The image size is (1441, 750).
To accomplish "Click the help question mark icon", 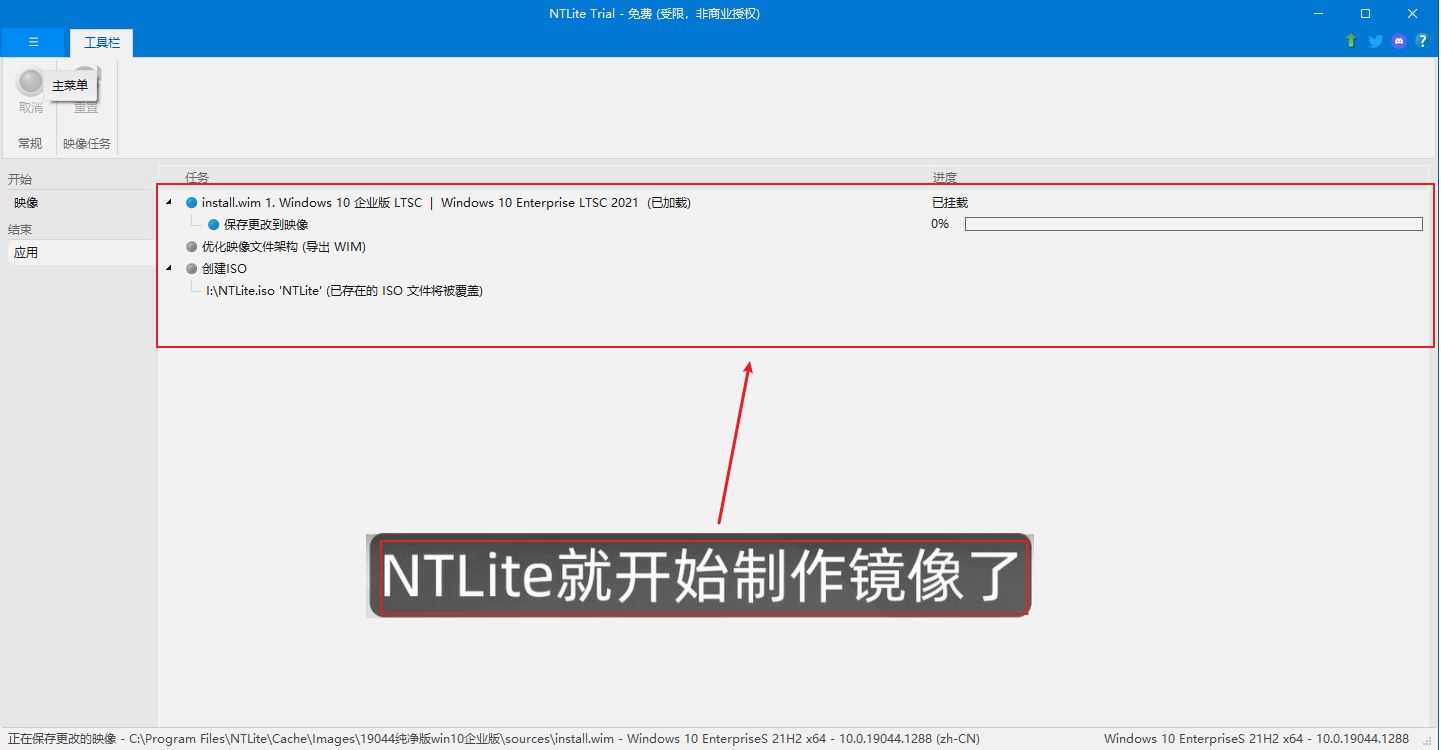I will point(1422,41).
